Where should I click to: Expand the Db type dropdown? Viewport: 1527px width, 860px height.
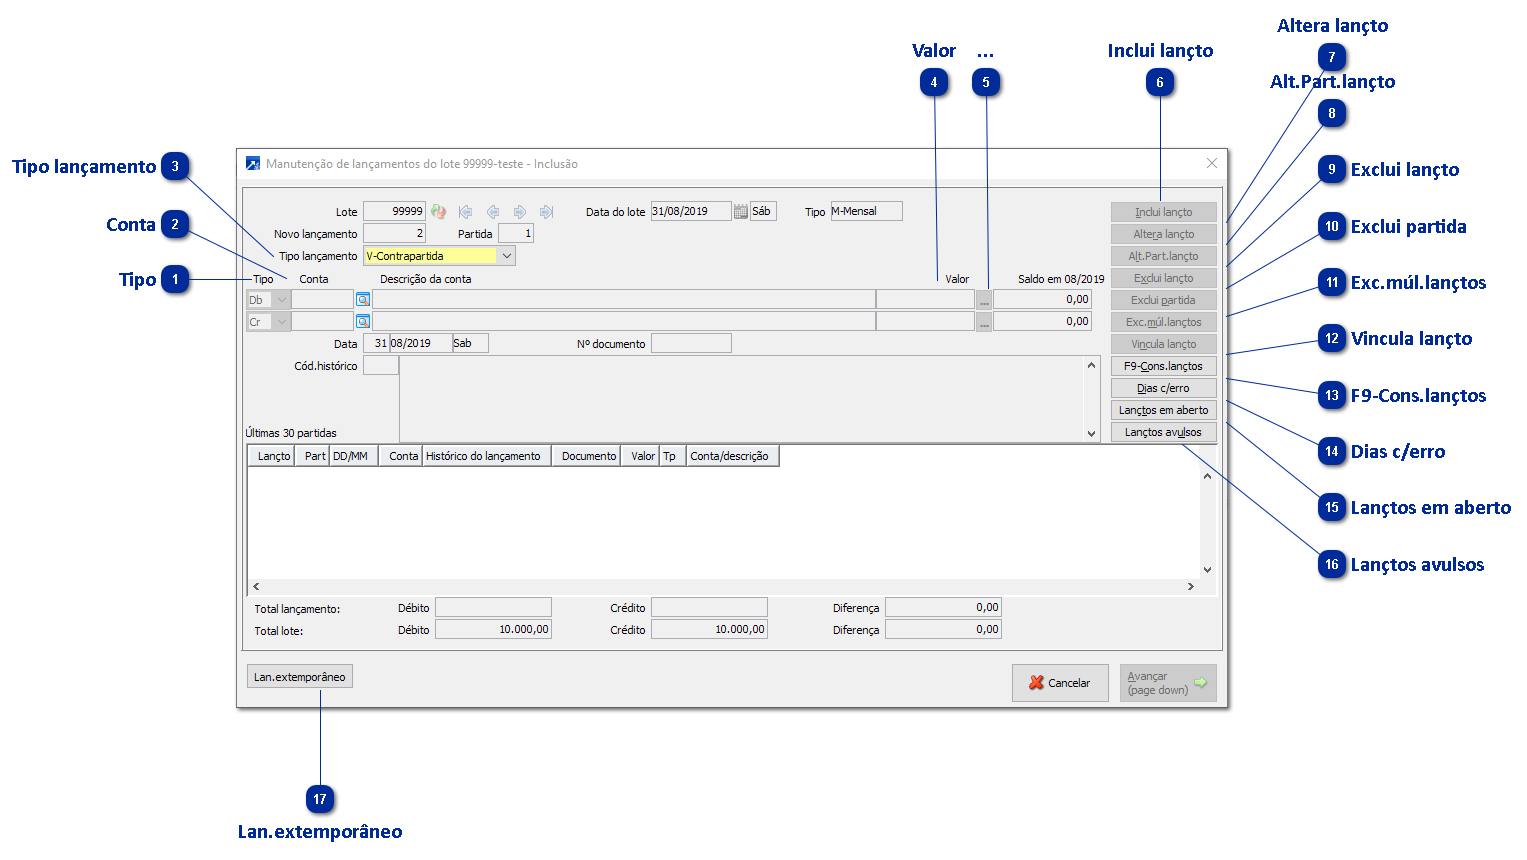point(282,299)
